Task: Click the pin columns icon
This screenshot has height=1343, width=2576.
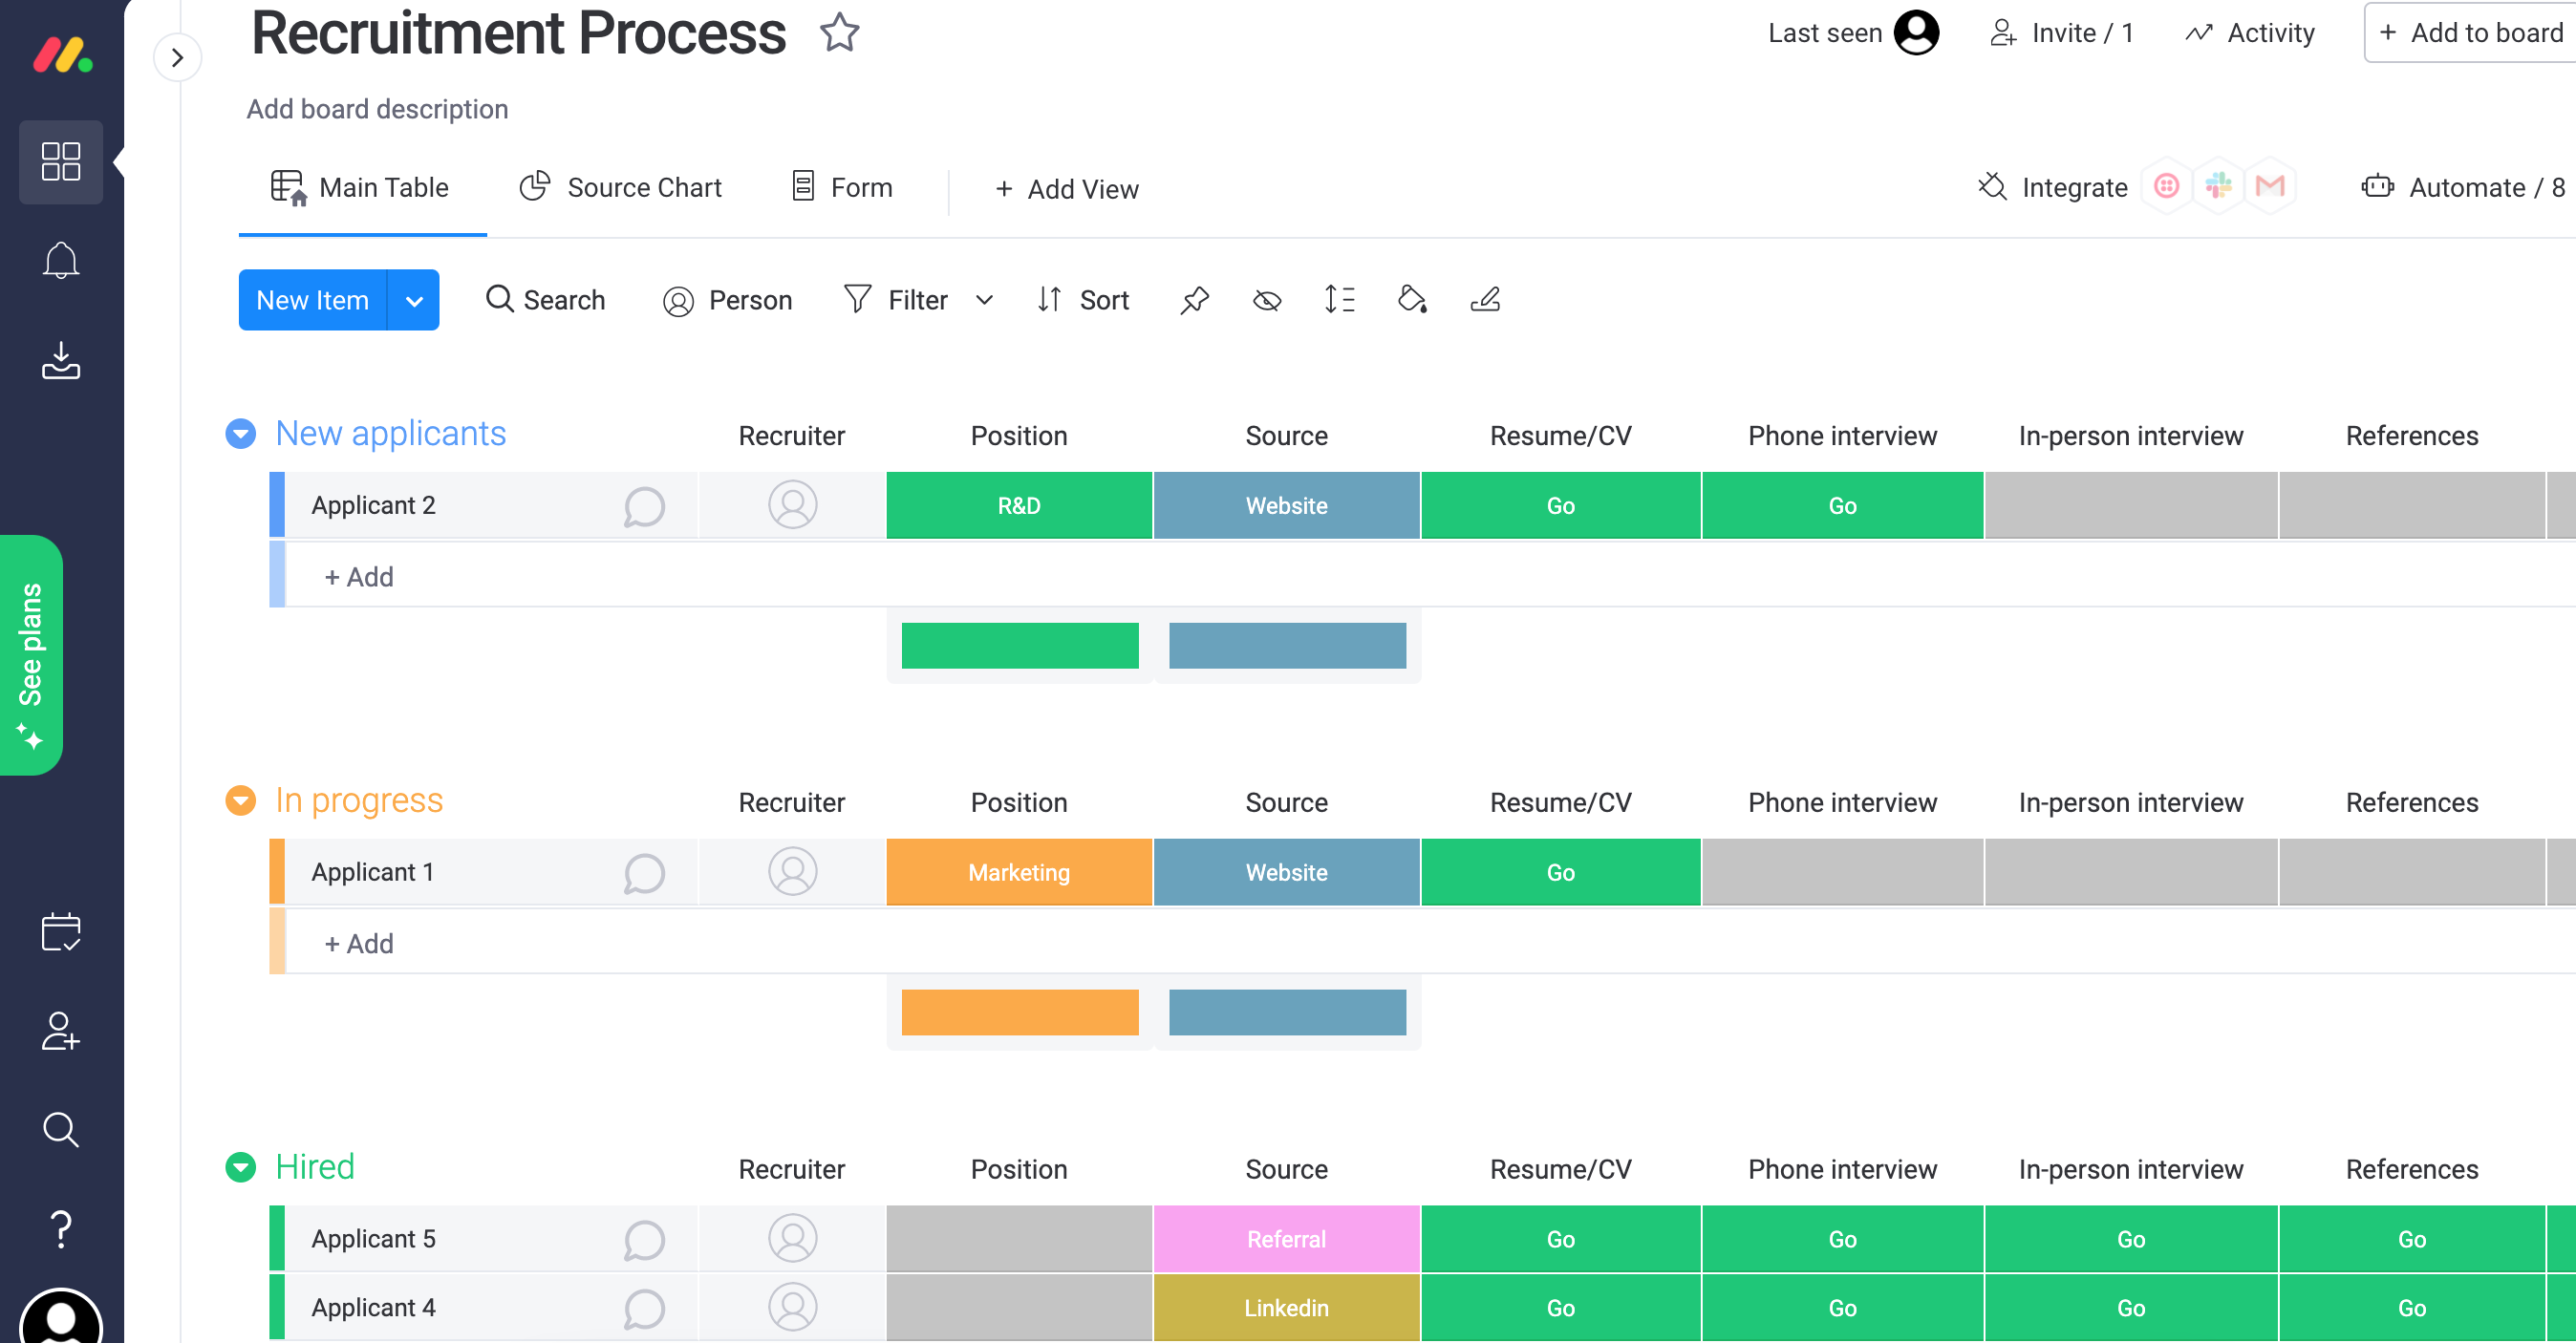Action: coord(1194,300)
